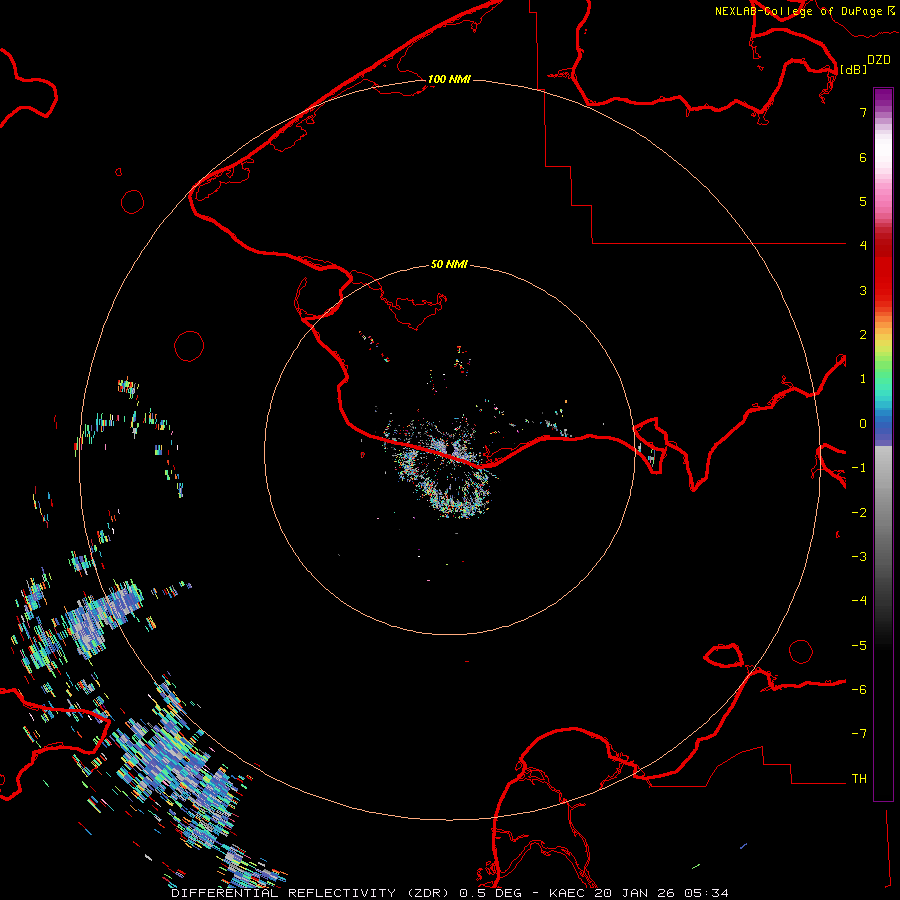Viewport: 900px width, 900px height.
Task: Click the [dB] unit label
Action: tap(853, 69)
